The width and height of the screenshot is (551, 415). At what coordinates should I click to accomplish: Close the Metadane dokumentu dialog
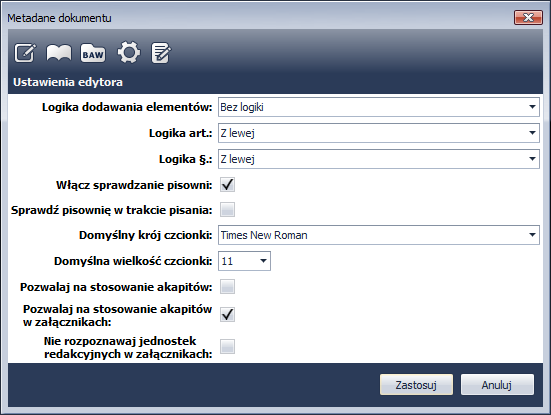528,18
